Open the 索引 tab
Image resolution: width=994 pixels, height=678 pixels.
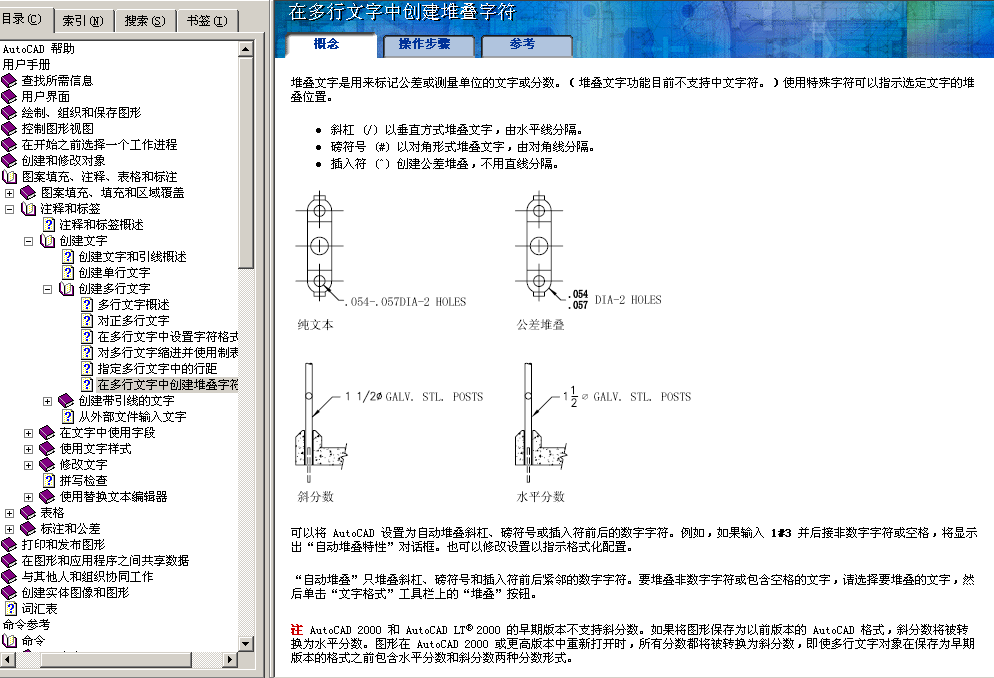(82, 21)
